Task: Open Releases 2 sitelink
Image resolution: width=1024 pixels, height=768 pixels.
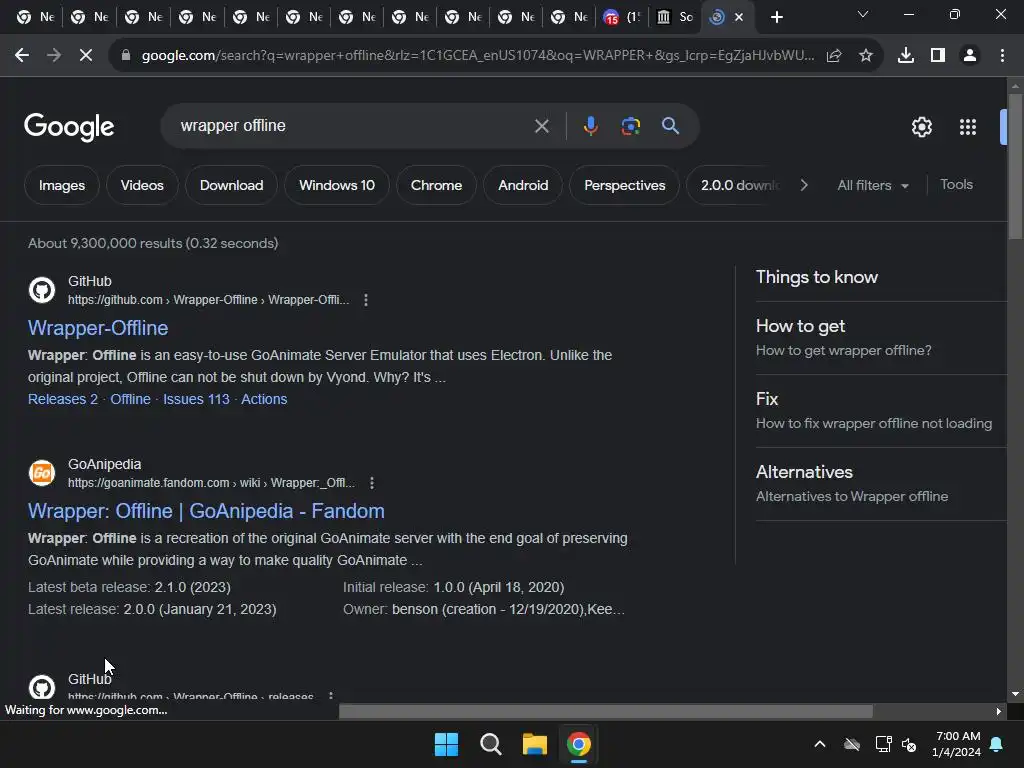Action: 63,399
